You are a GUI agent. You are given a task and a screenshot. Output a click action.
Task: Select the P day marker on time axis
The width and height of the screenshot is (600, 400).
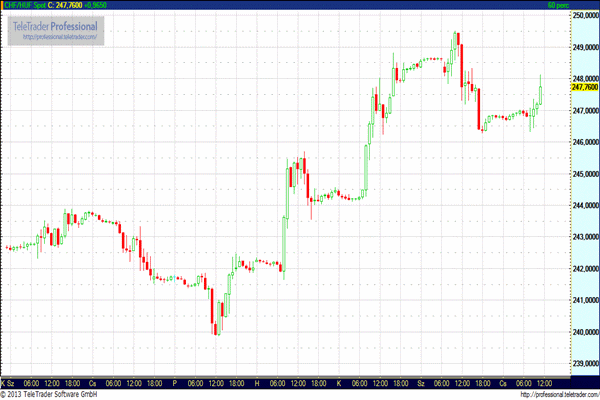174,383
